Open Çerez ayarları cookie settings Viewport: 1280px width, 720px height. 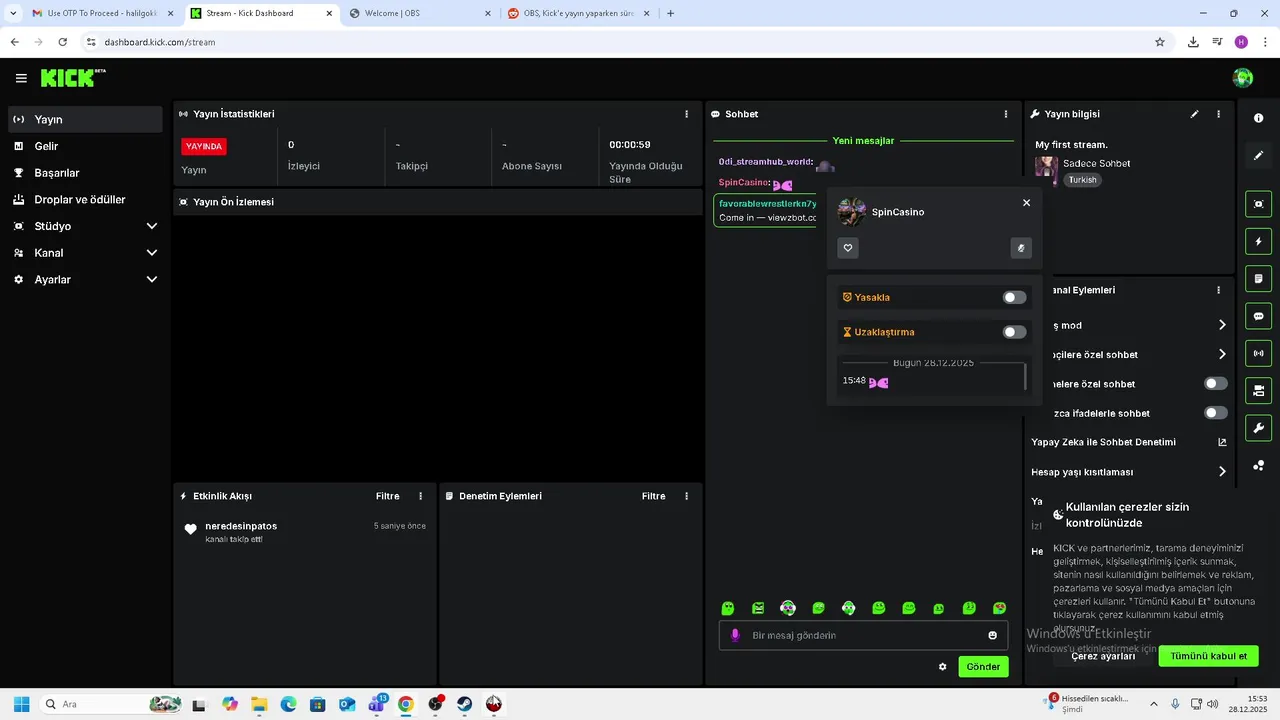click(1103, 656)
